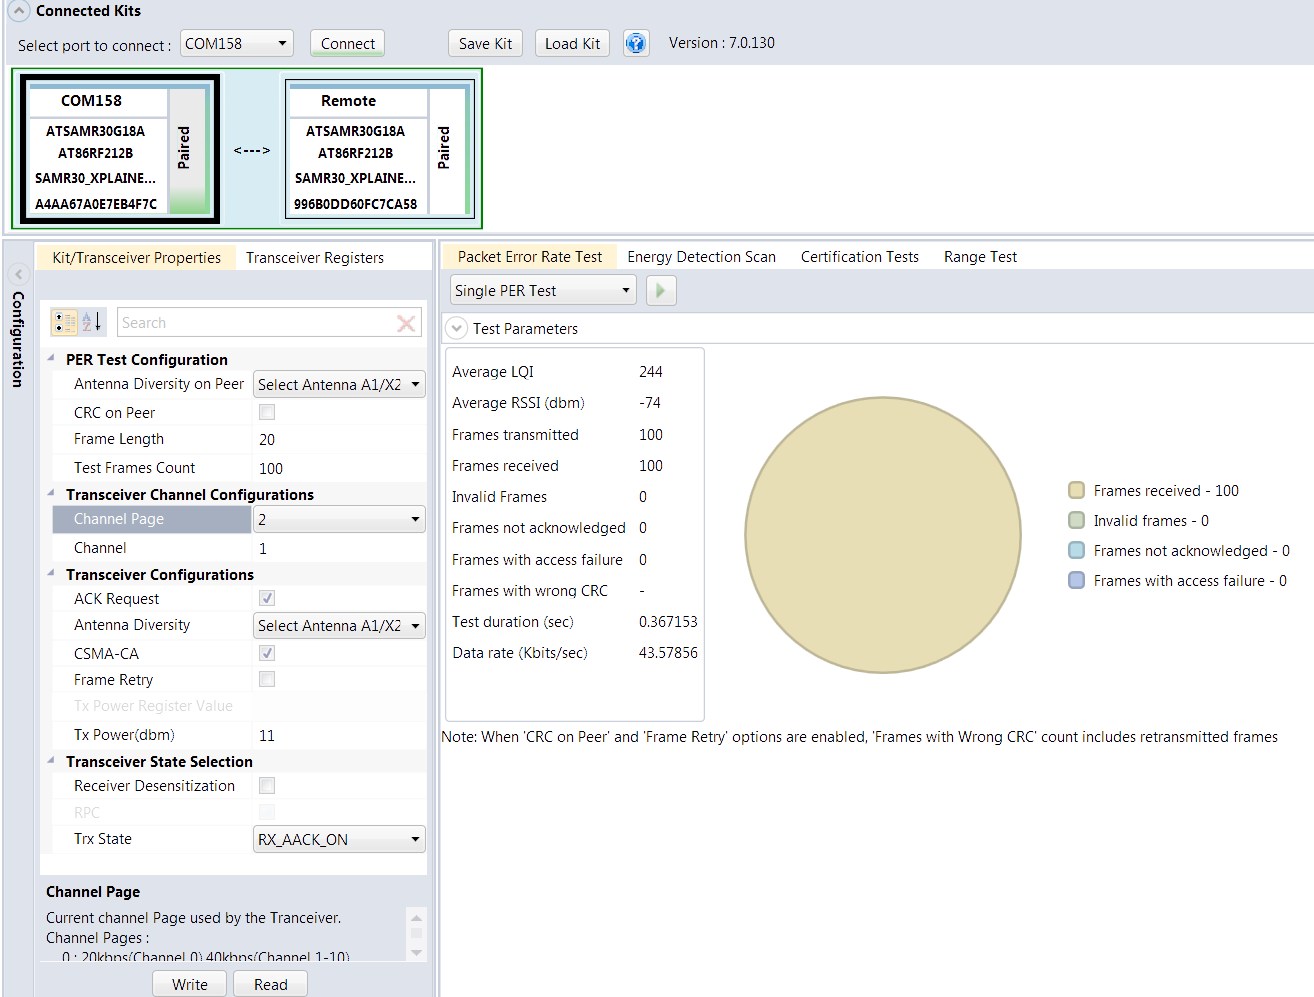
Task: Collapse the Connected Kits panel
Action: tap(19, 11)
